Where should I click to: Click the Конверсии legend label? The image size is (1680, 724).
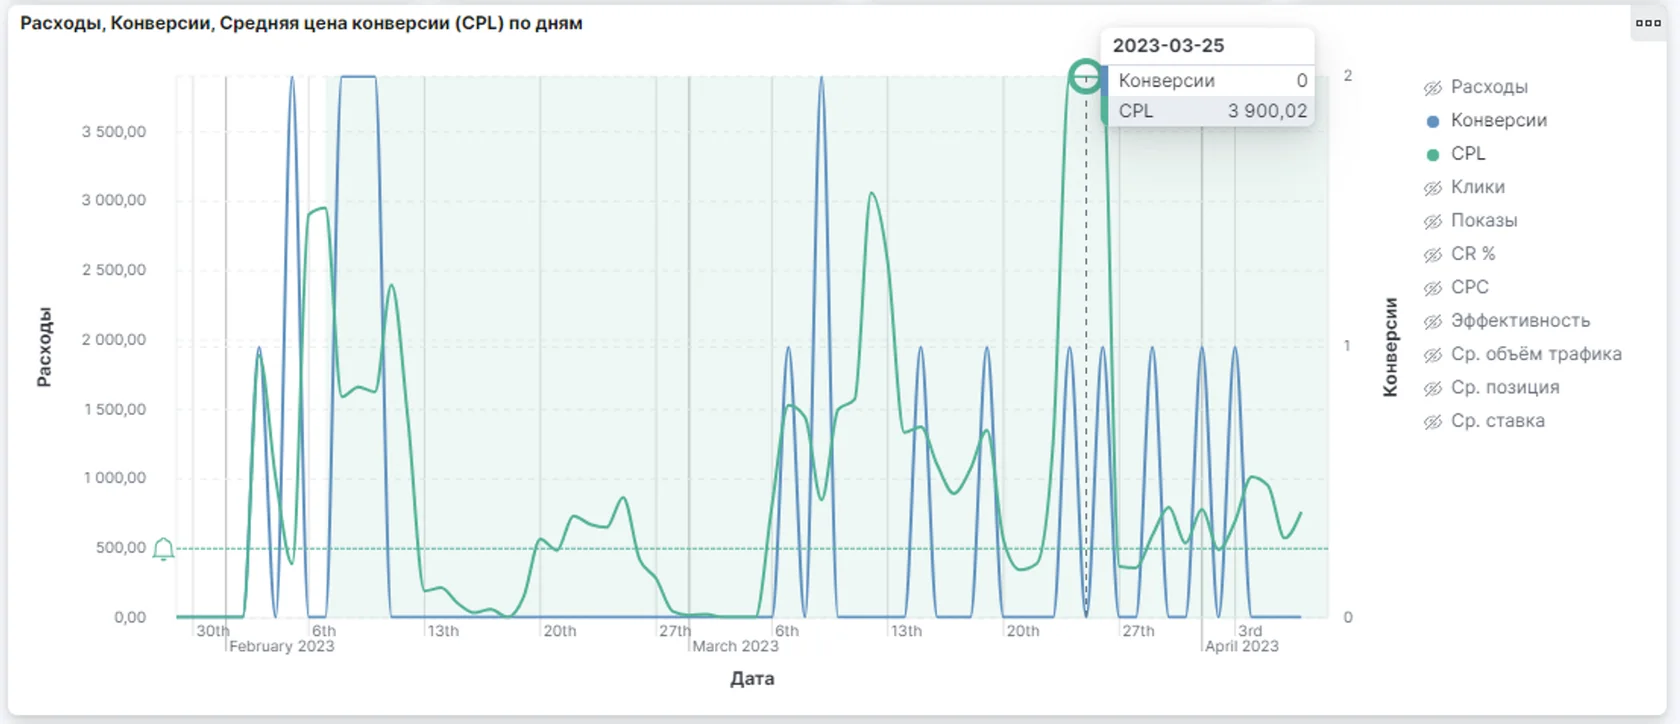(1499, 120)
